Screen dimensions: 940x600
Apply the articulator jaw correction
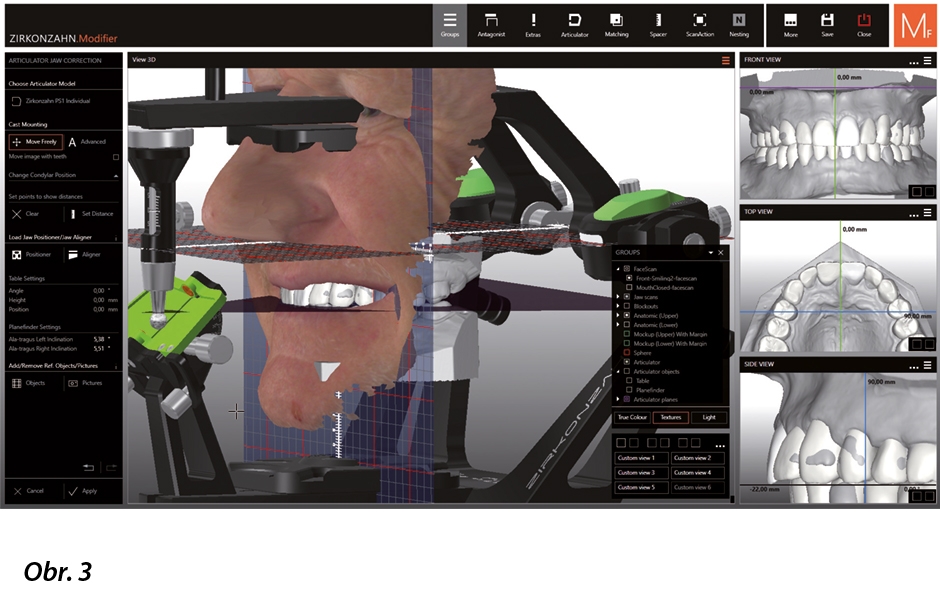[x=83, y=492]
